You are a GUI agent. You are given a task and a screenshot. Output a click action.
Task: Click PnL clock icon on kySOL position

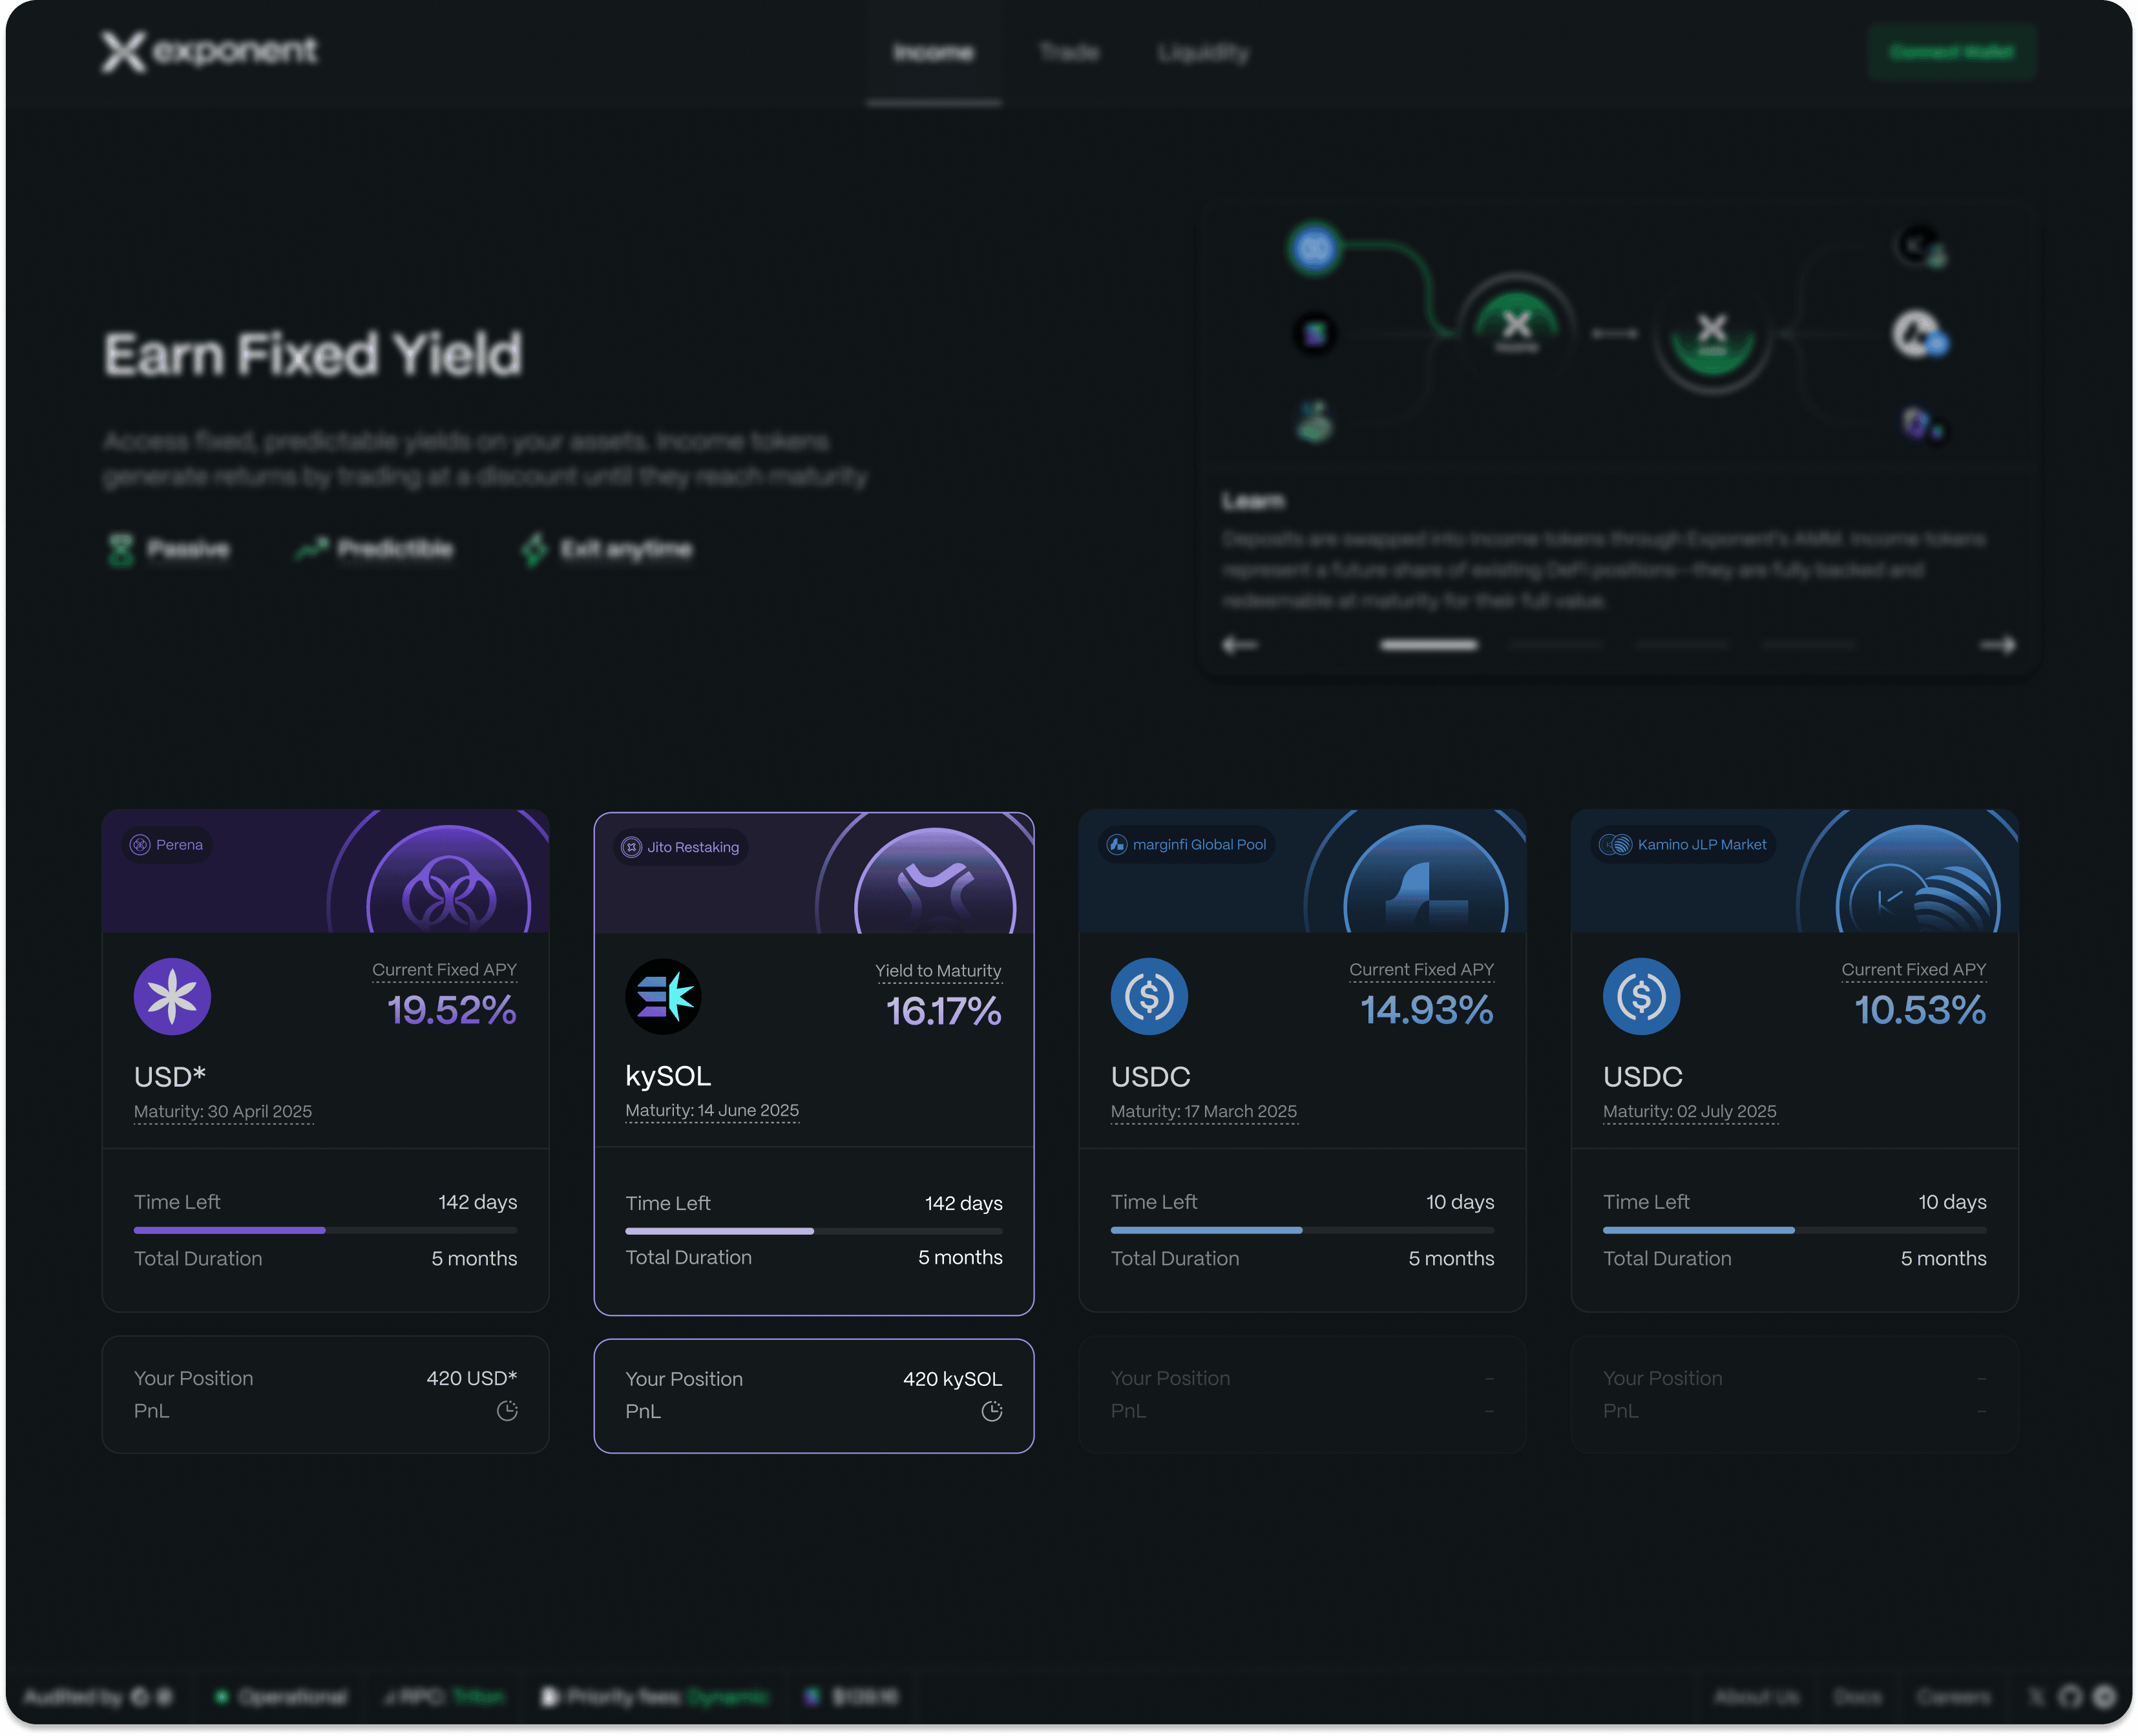991,1411
